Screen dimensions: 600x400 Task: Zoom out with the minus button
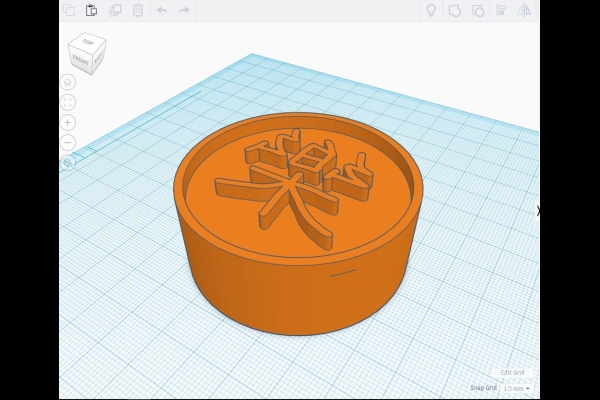pyautogui.click(x=68, y=142)
